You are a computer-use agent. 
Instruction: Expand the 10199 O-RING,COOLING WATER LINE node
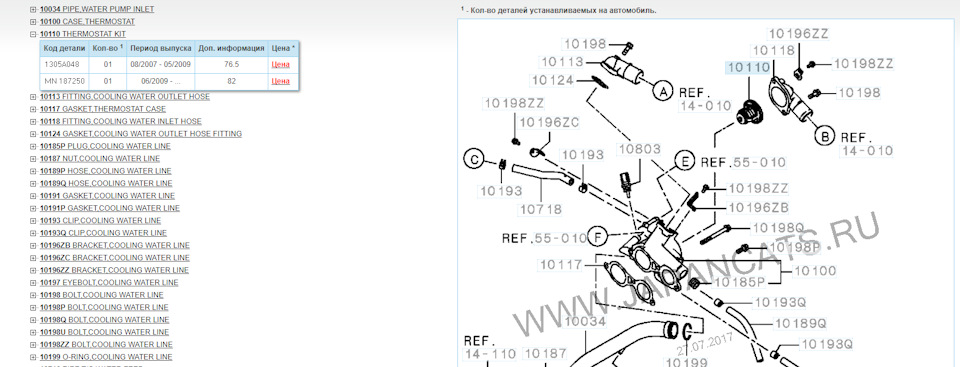33,357
